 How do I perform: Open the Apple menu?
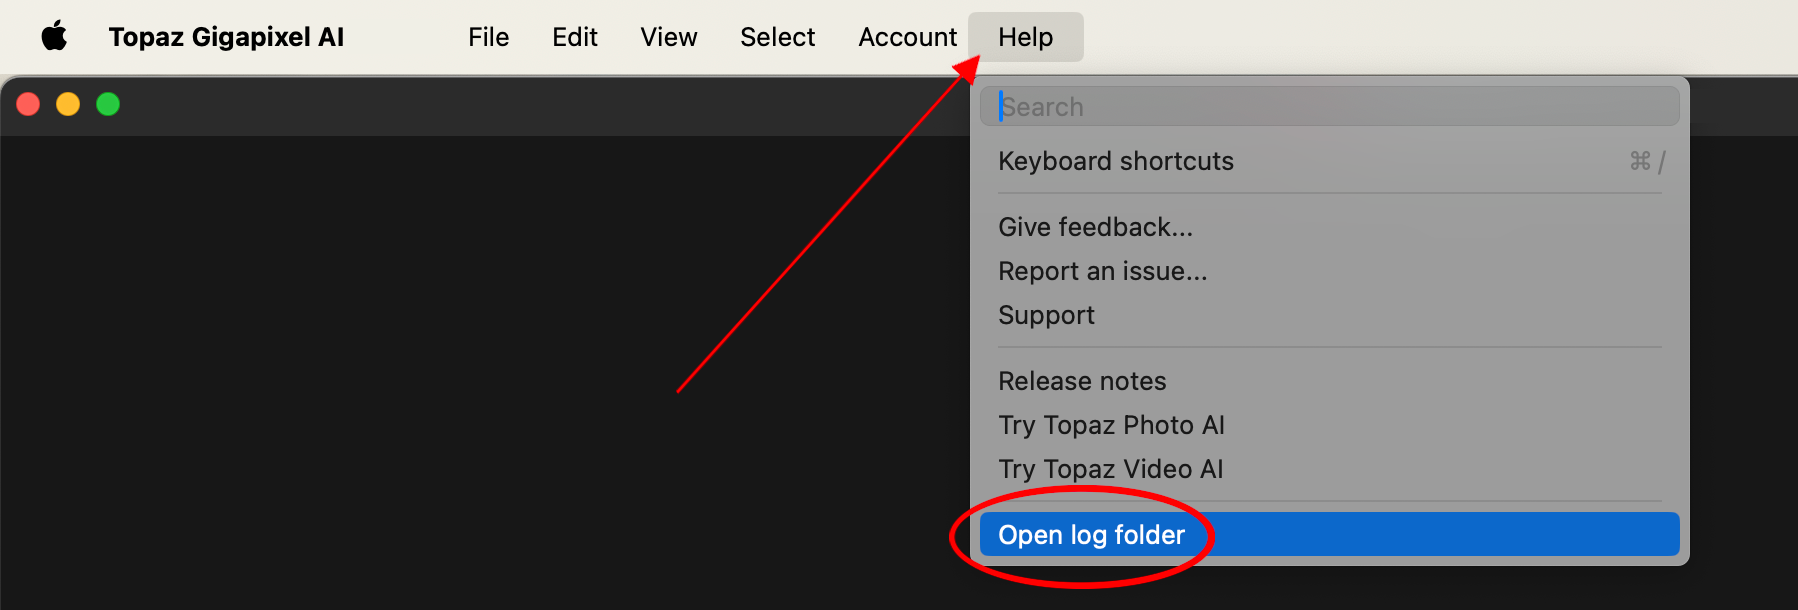[x=55, y=36]
